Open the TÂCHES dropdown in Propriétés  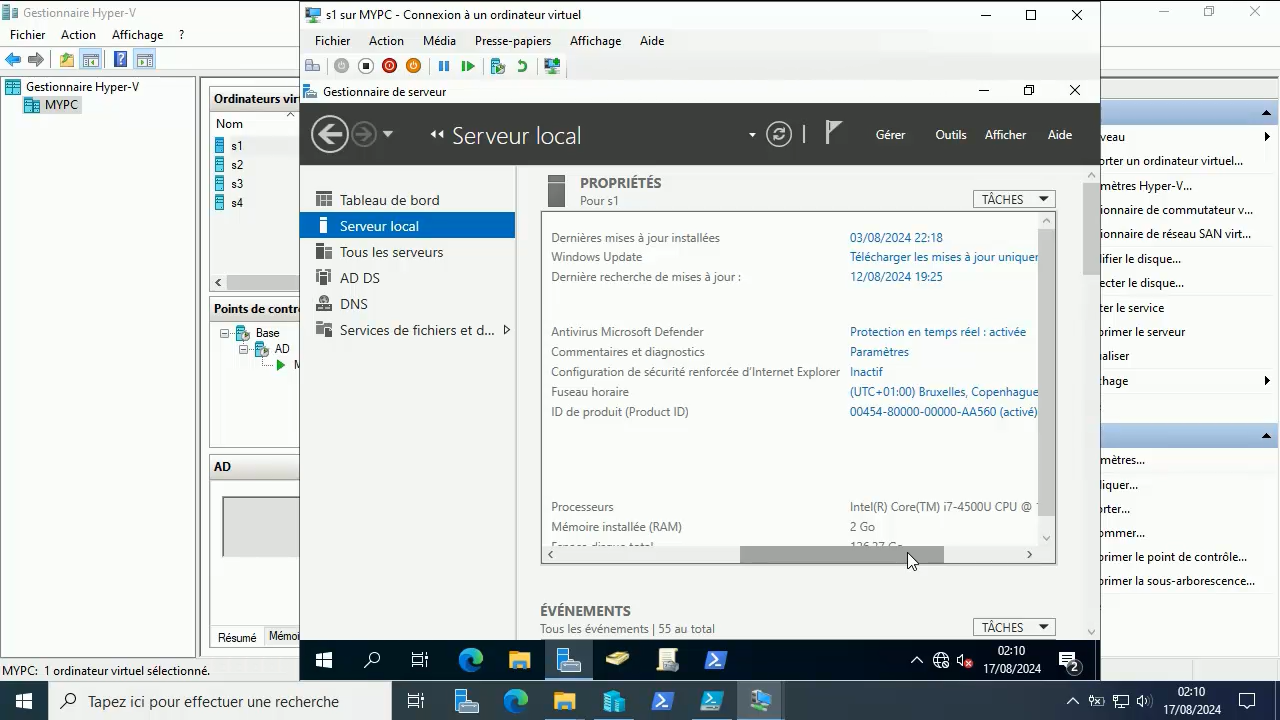(x=1013, y=198)
